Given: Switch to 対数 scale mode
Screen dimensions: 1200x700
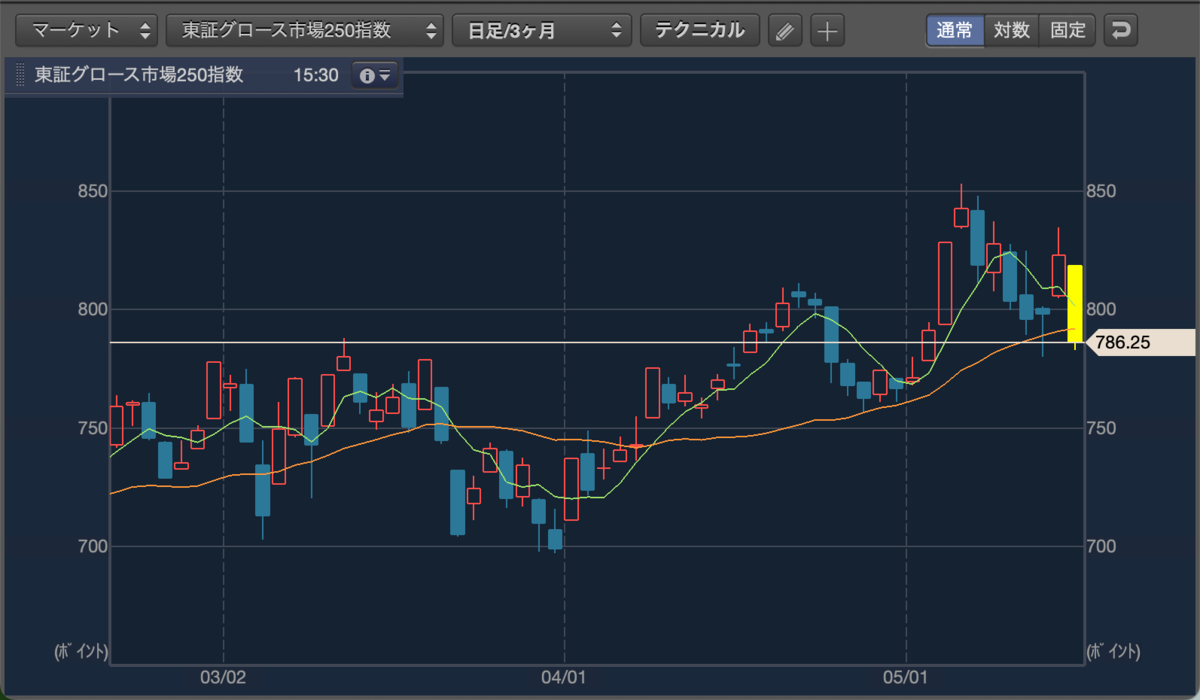Looking at the screenshot, I should click(1011, 30).
